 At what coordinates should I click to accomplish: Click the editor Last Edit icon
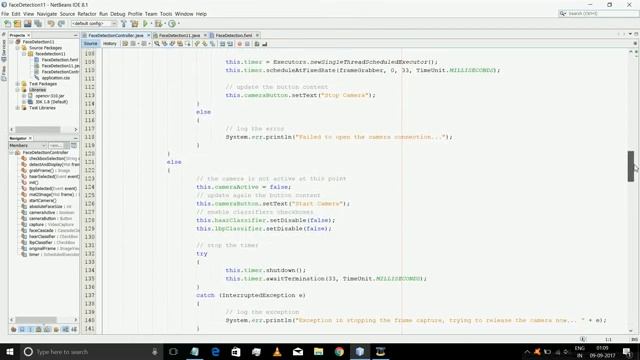pyautogui.click(x=125, y=44)
